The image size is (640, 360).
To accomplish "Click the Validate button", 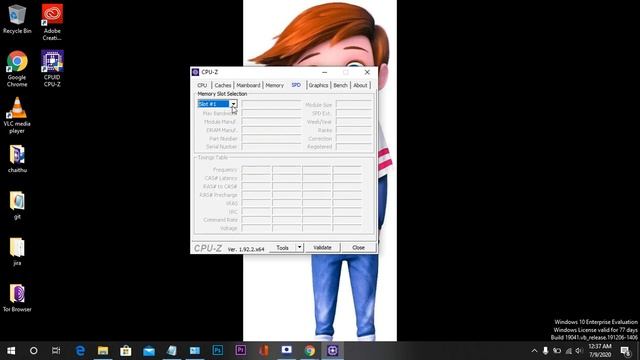I will pos(322,247).
